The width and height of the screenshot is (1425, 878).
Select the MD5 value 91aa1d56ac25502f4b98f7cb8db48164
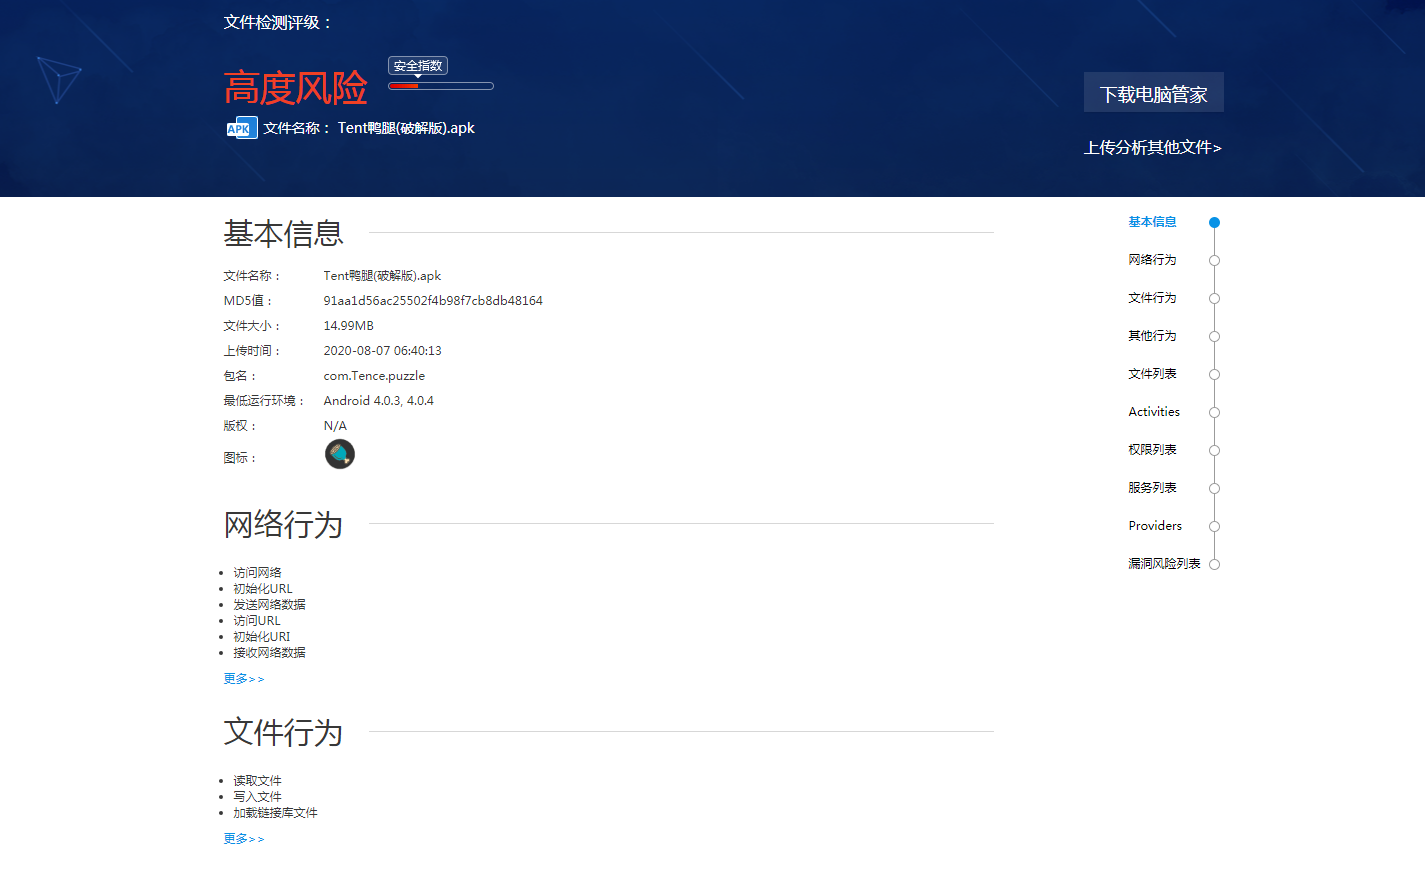point(433,301)
